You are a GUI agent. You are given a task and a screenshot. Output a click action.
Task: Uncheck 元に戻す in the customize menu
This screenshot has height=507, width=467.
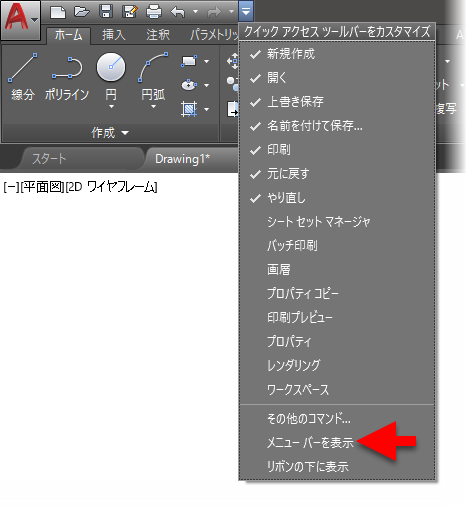click(337, 174)
